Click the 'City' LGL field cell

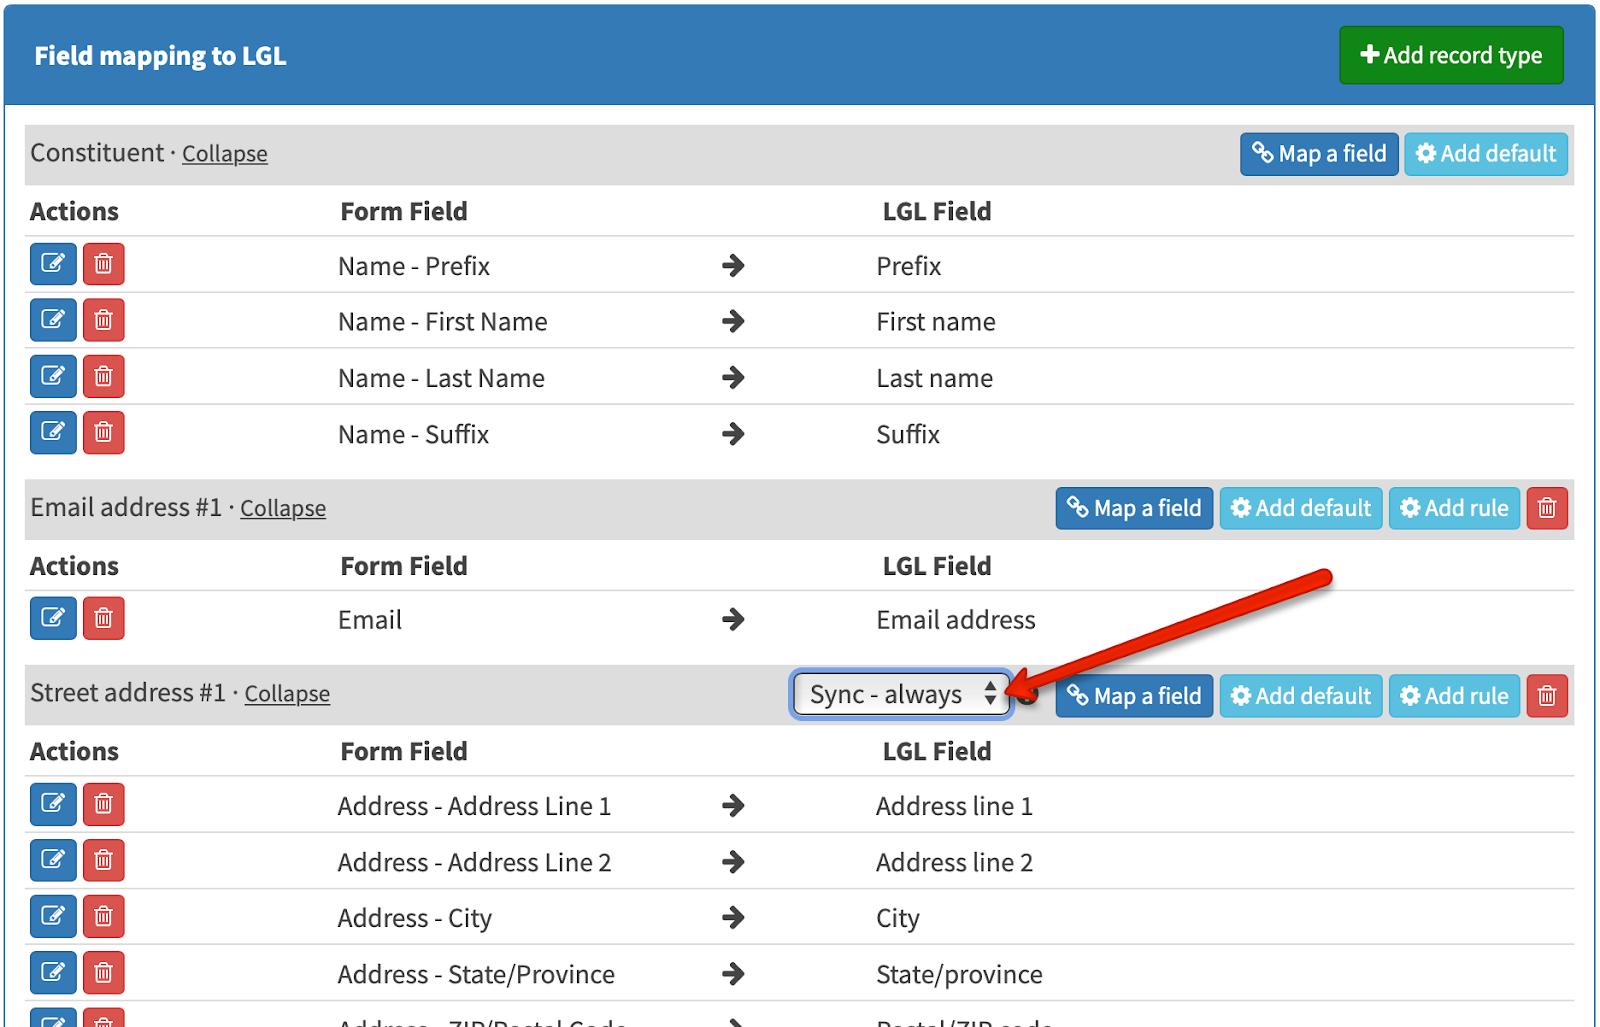[898, 918]
